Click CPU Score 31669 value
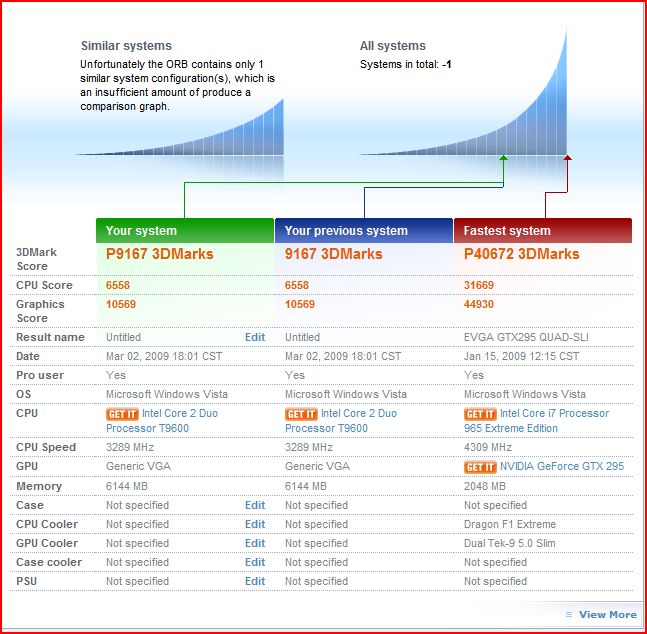The height and width of the screenshot is (634, 647). (x=479, y=285)
